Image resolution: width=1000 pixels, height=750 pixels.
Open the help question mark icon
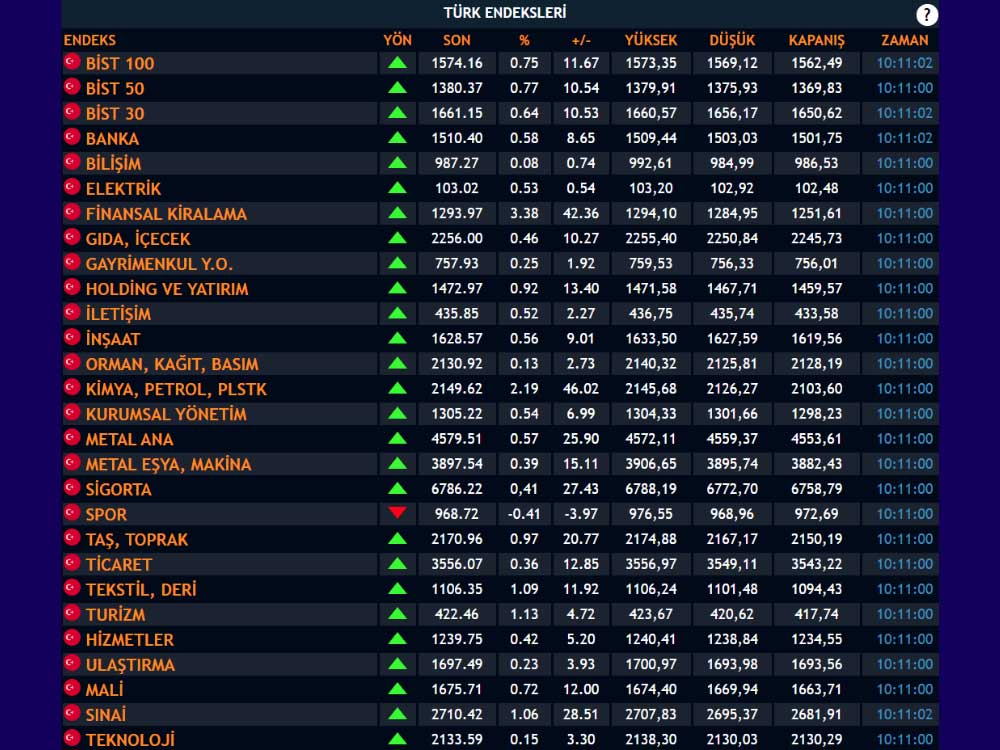pyautogui.click(x=927, y=15)
